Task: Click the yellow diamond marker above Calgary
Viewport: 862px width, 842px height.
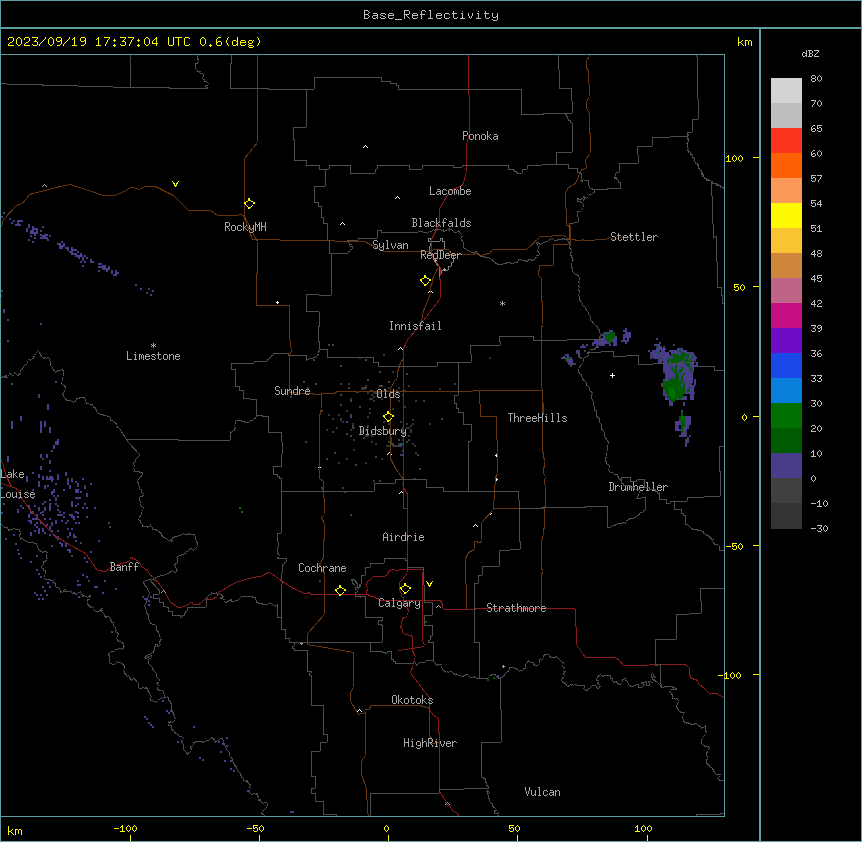Action: (405, 589)
